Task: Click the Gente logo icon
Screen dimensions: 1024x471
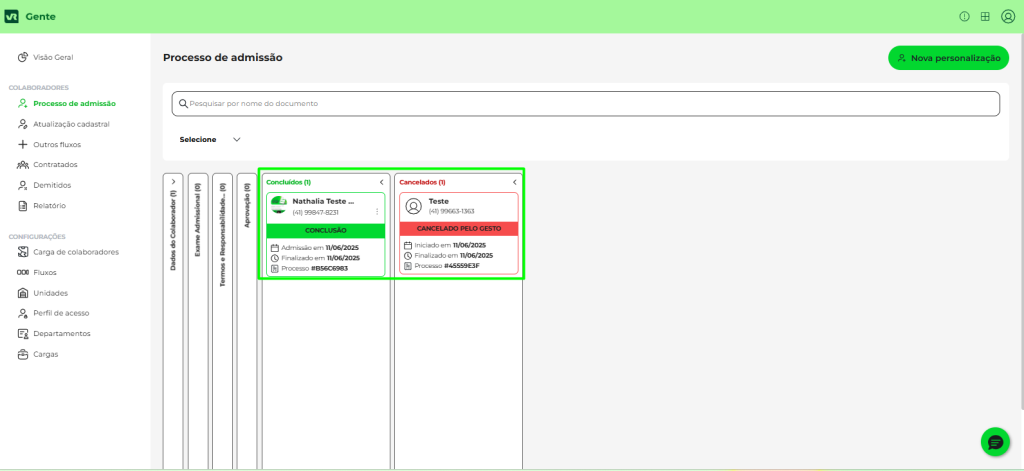Action: click(x=12, y=17)
